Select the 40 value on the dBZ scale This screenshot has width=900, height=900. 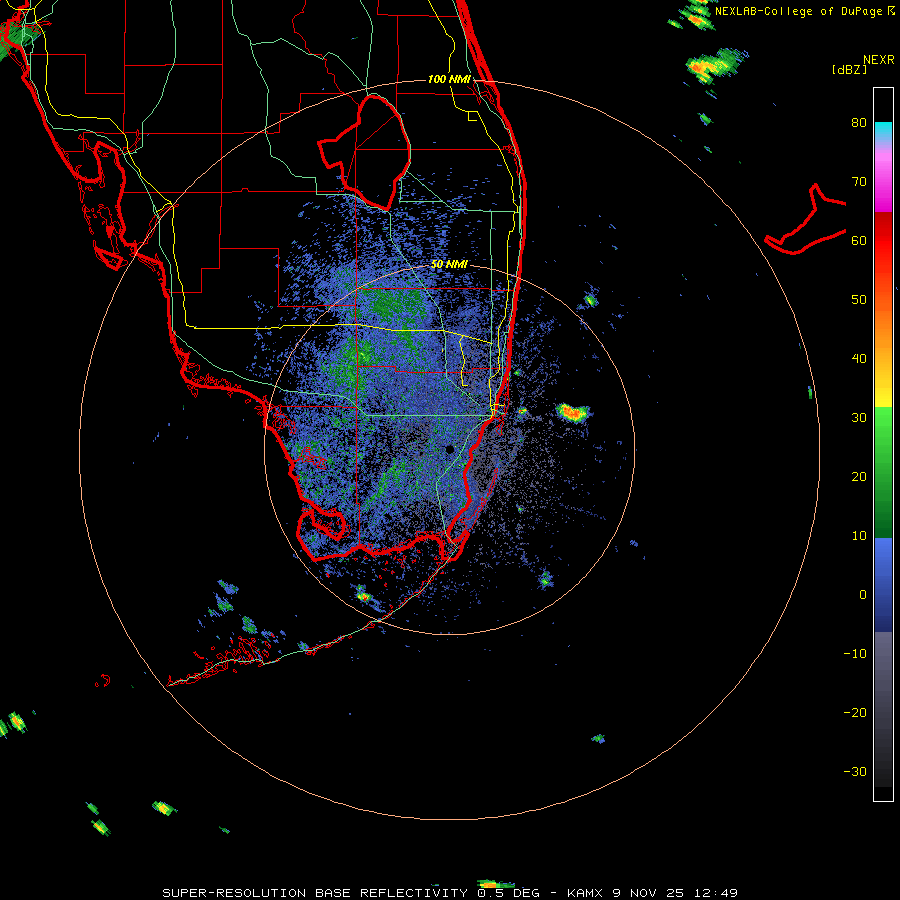click(x=859, y=359)
